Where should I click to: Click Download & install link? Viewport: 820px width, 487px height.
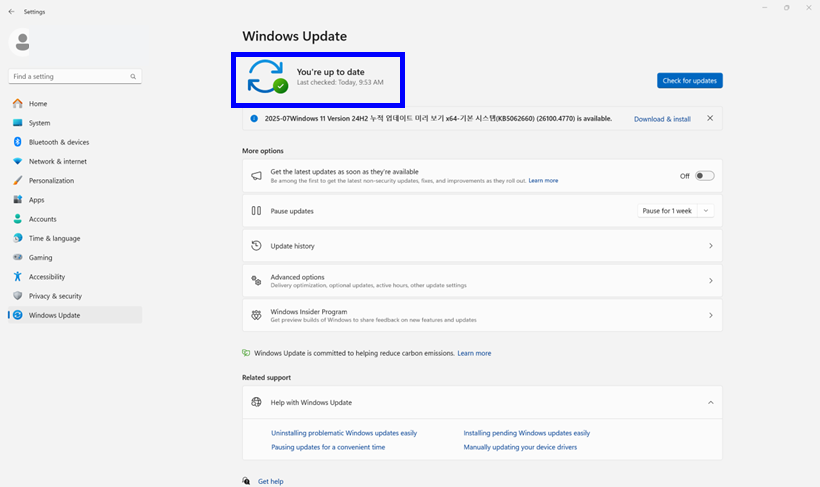(x=661, y=119)
